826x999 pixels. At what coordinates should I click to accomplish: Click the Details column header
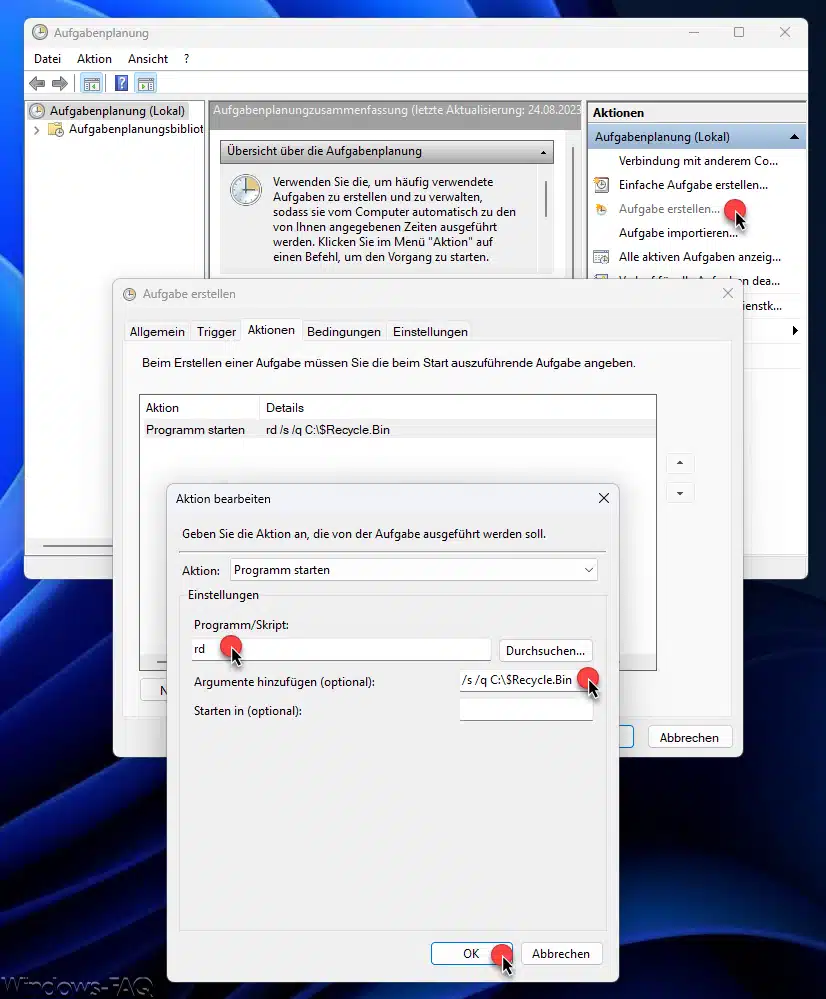click(x=457, y=408)
